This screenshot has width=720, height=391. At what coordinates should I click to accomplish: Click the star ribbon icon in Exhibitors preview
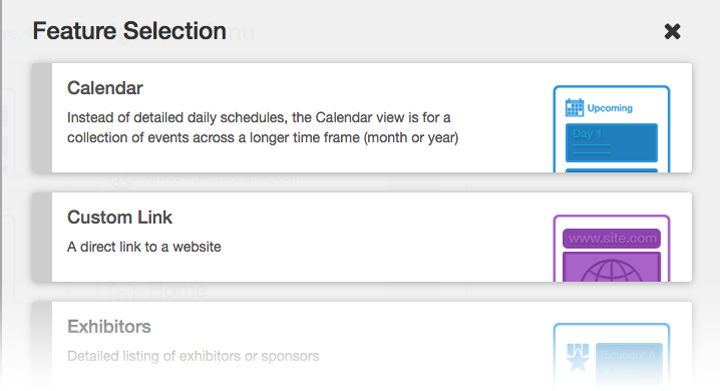[x=578, y=357]
